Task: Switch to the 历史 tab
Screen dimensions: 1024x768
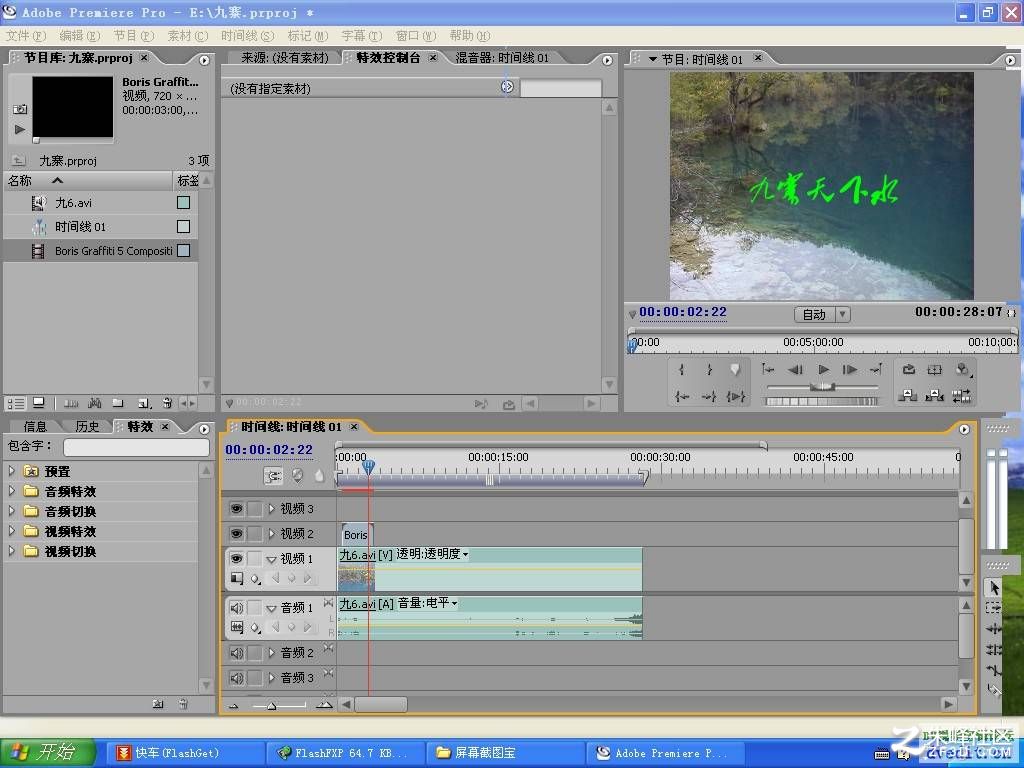Action: [88, 426]
